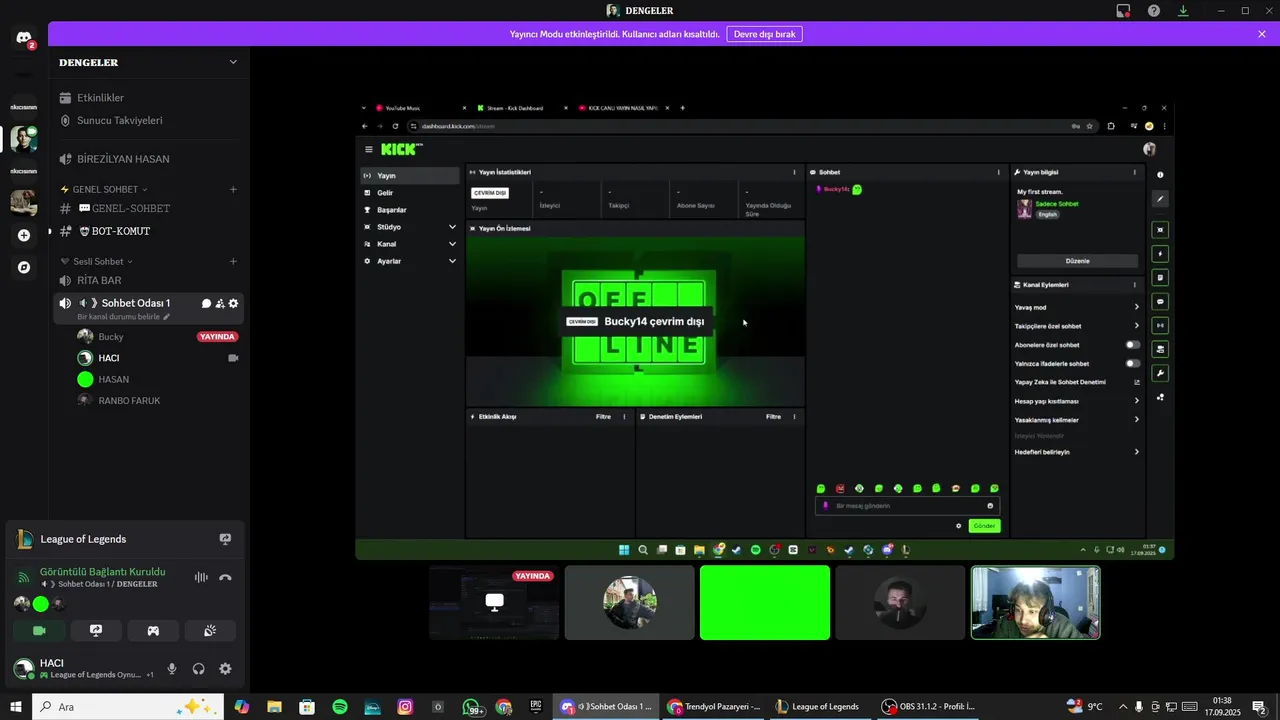This screenshot has height=720, width=1280.
Task: Collapse the Sesli Sohbet category
Action: tap(96, 261)
